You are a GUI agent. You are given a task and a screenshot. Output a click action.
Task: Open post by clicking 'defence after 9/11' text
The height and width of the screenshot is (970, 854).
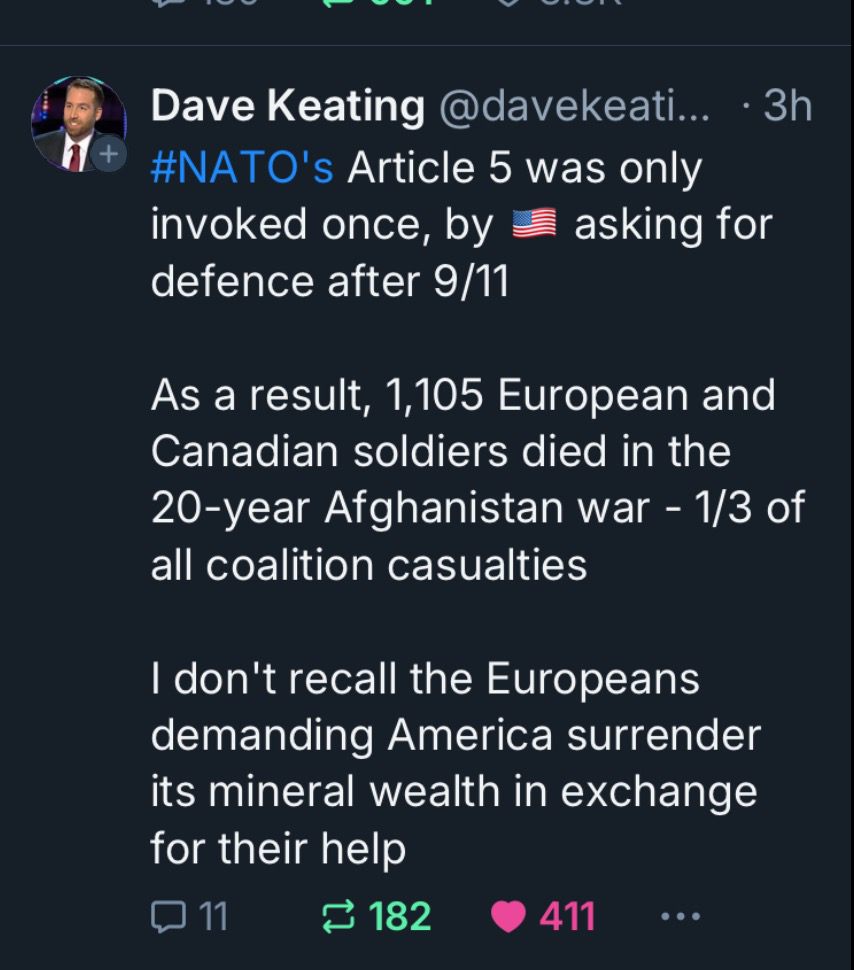(x=330, y=281)
